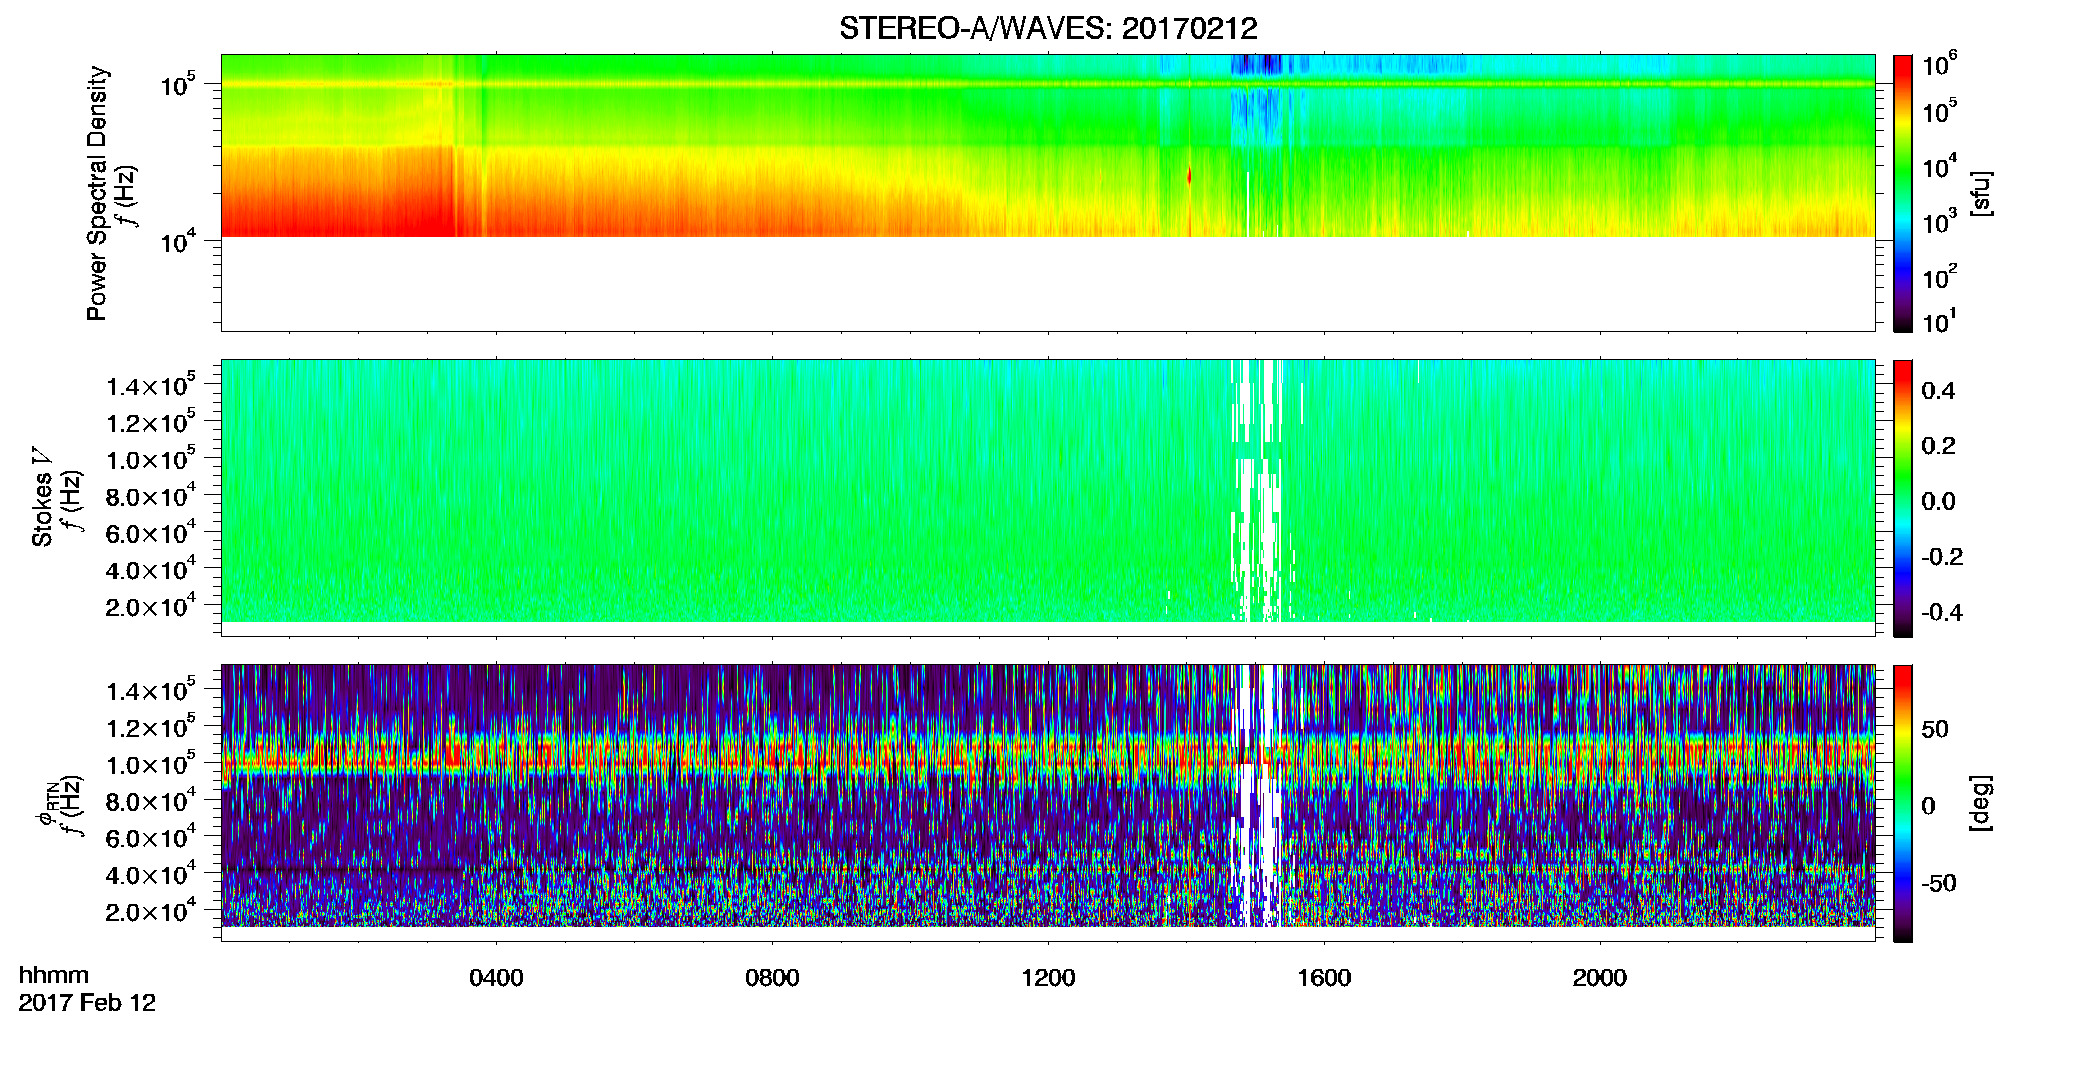Click the -0.4 label on Stokes V color bar
This screenshot has height=1080, width=2096.
(1942, 612)
